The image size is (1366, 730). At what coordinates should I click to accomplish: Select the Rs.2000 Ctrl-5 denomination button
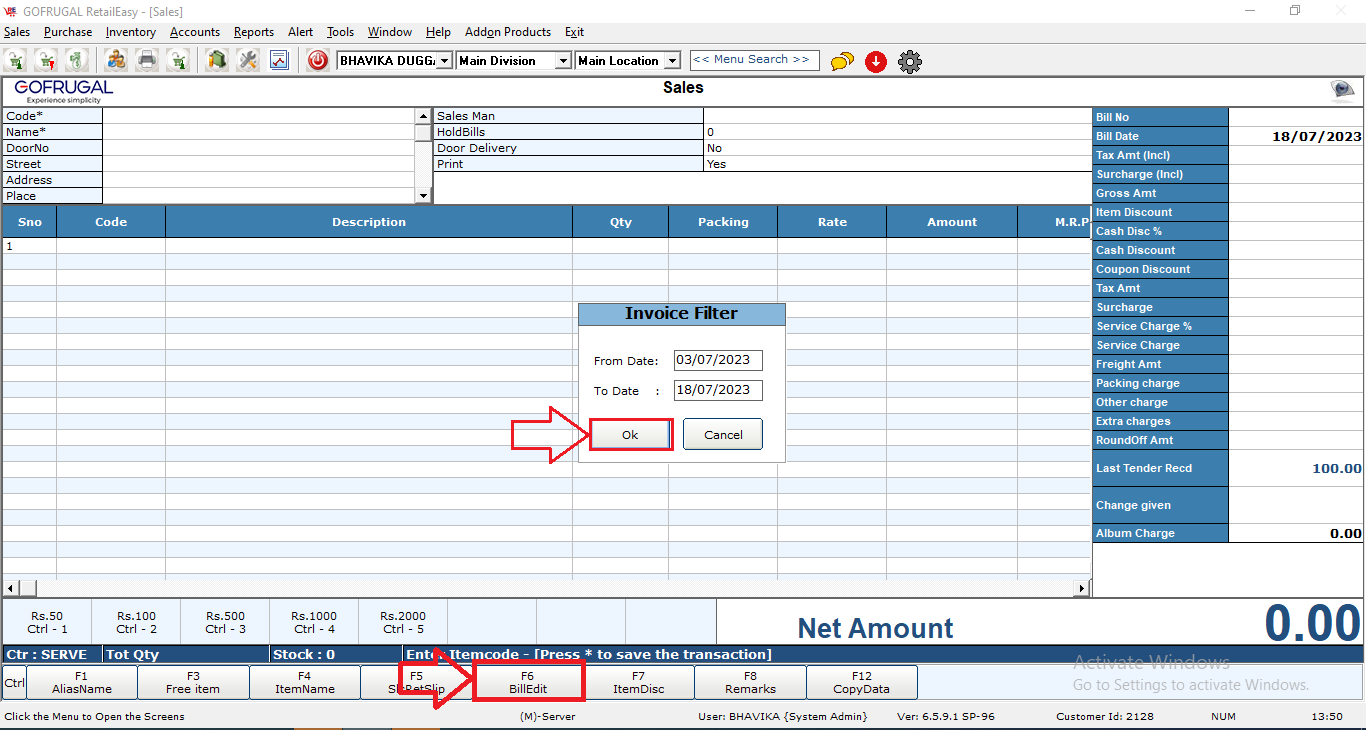coord(403,622)
